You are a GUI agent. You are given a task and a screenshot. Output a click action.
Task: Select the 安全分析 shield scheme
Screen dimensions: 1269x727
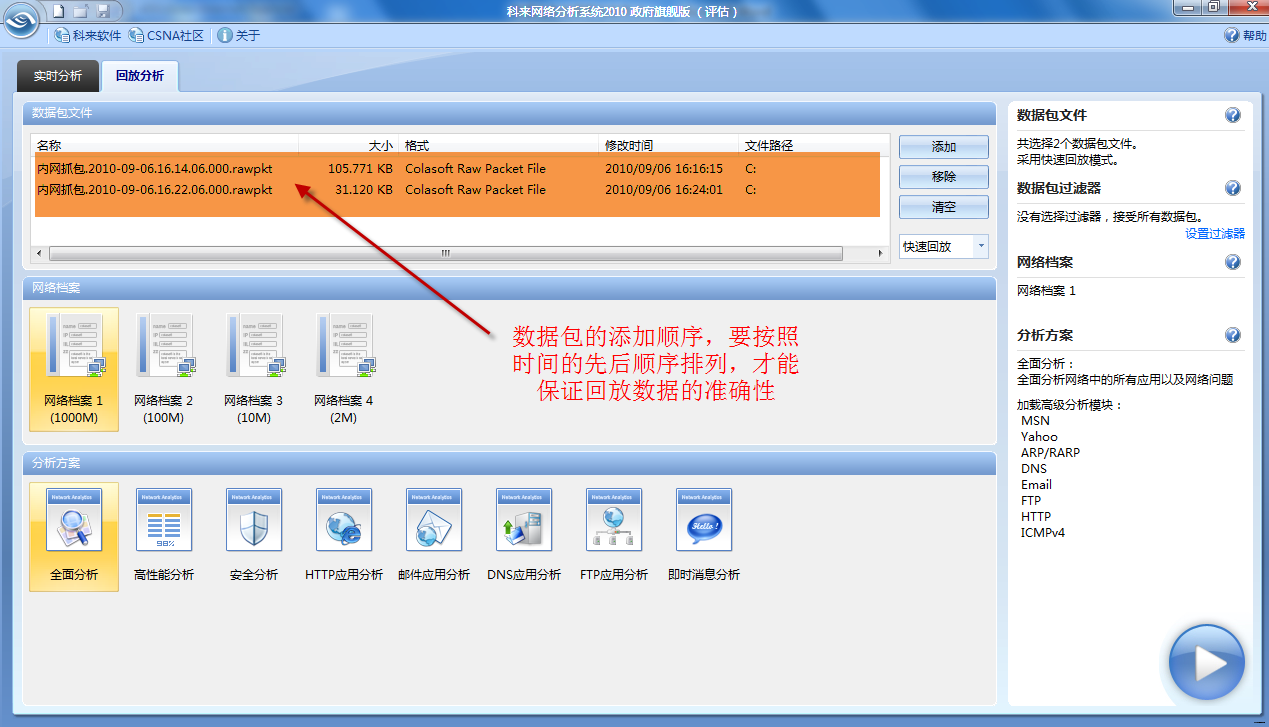pyautogui.click(x=254, y=537)
